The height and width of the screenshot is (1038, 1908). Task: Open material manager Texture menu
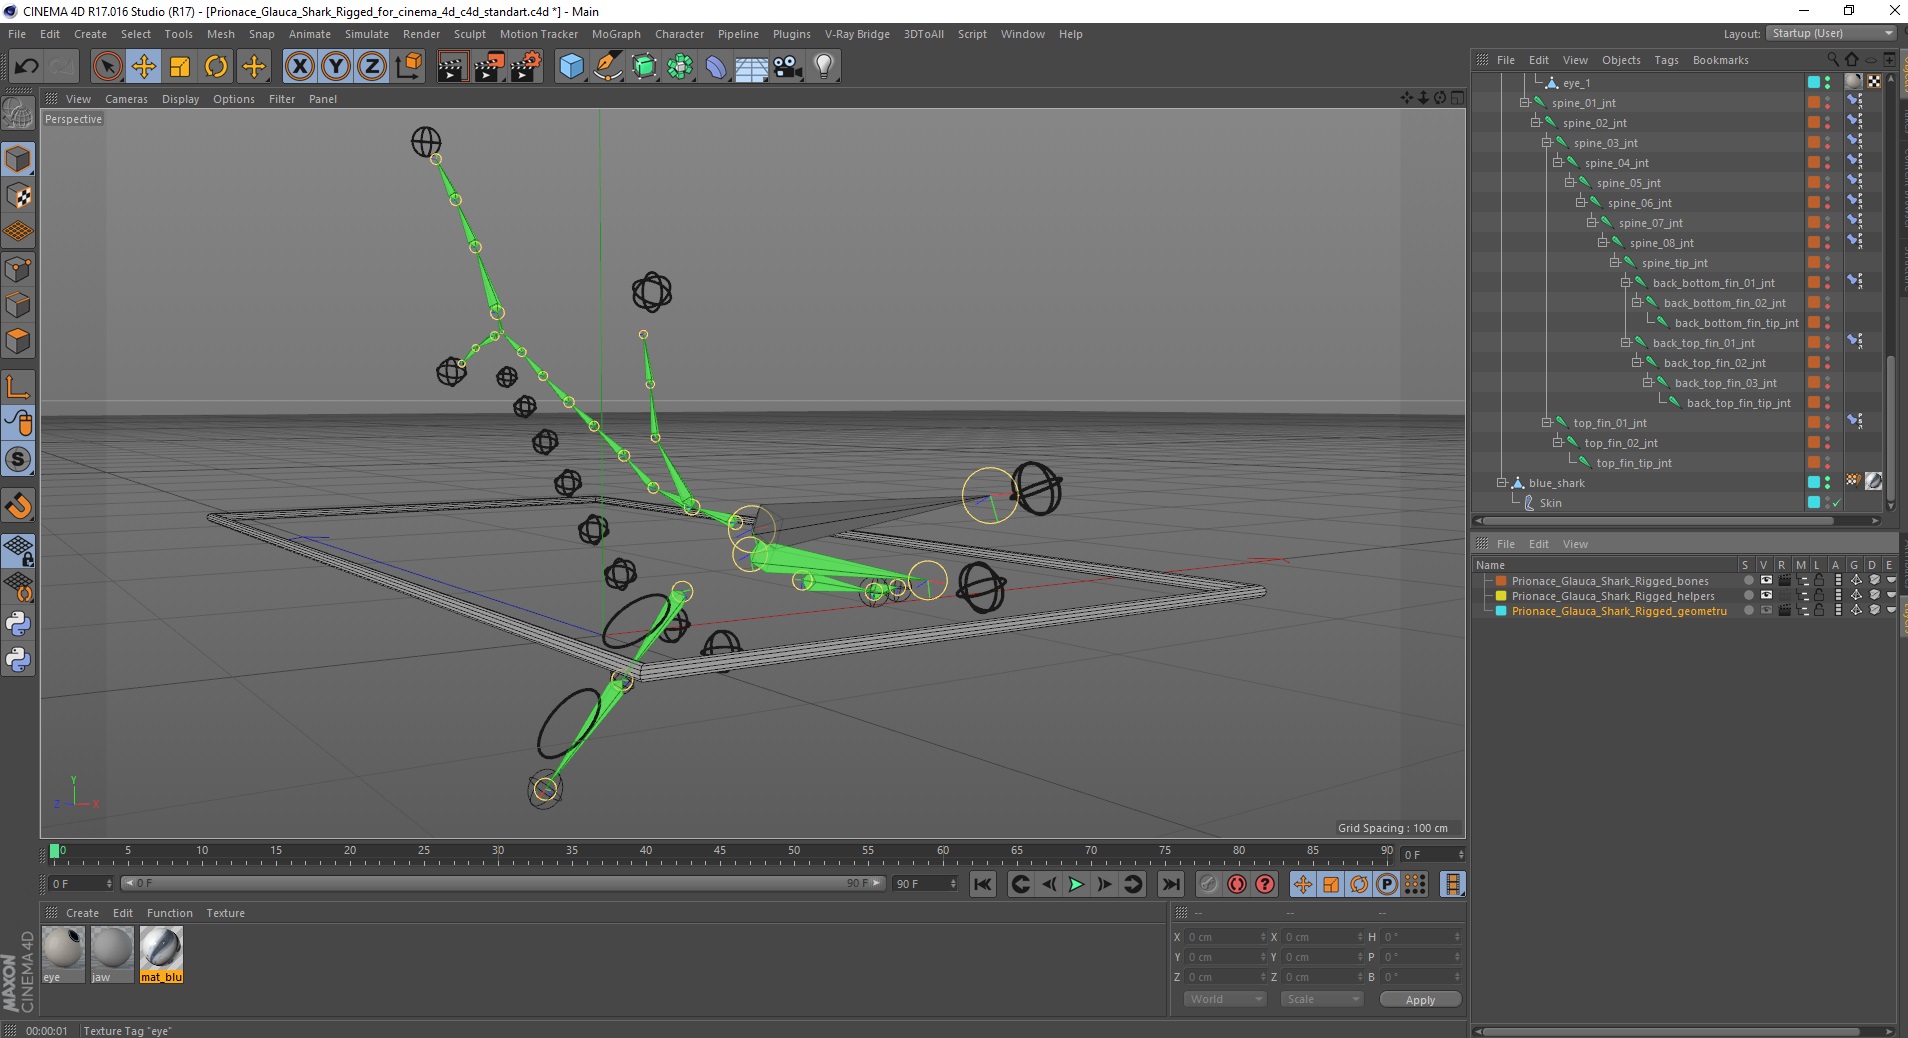[x=225, y=913]
